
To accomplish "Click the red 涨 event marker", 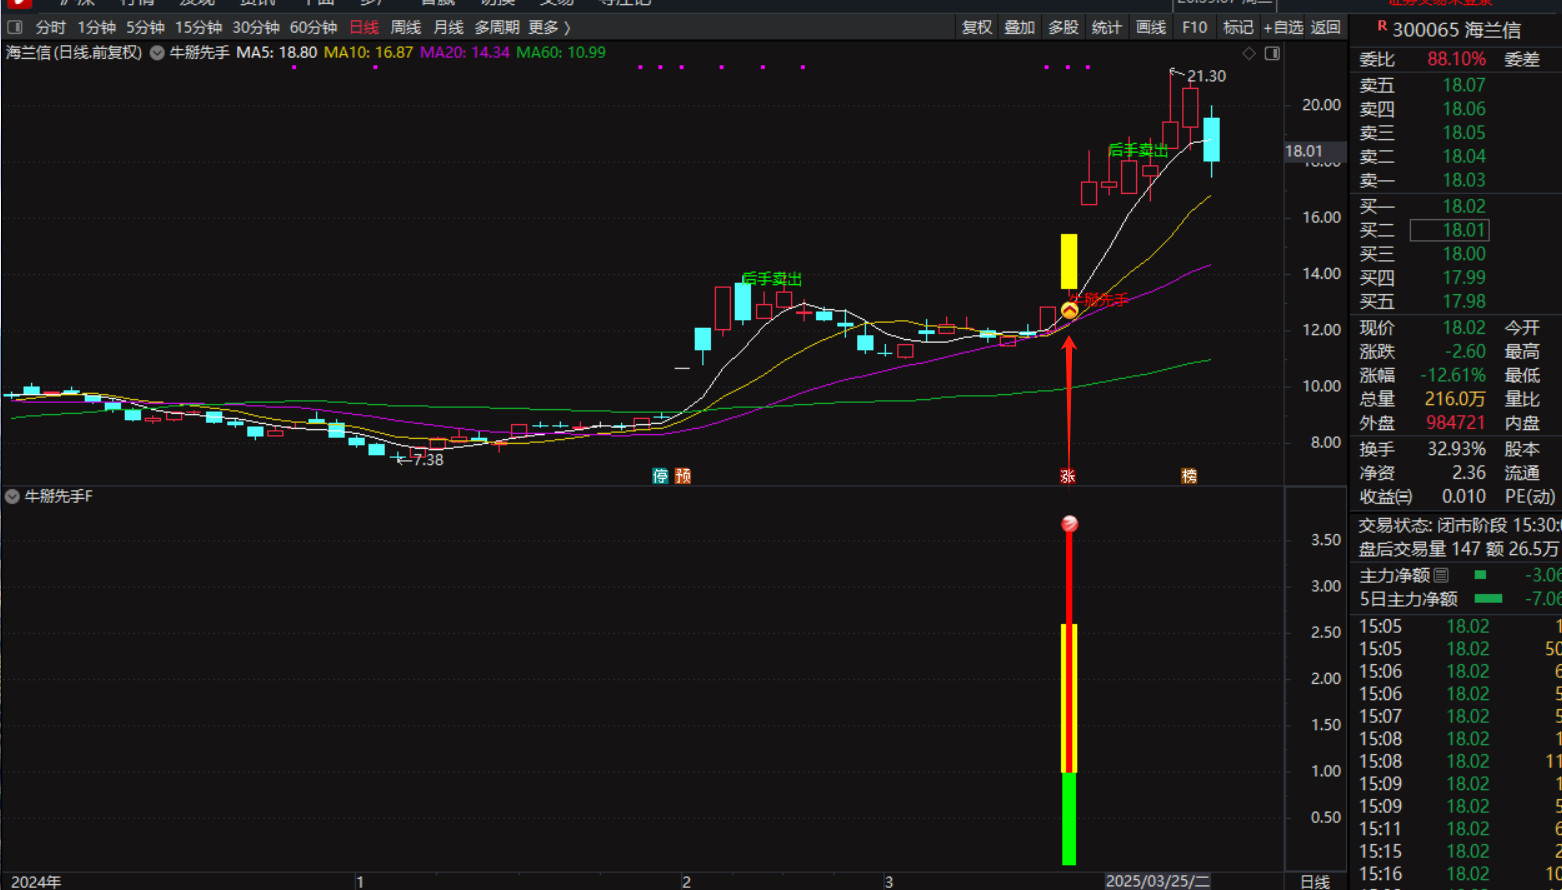I will 1068,476.
